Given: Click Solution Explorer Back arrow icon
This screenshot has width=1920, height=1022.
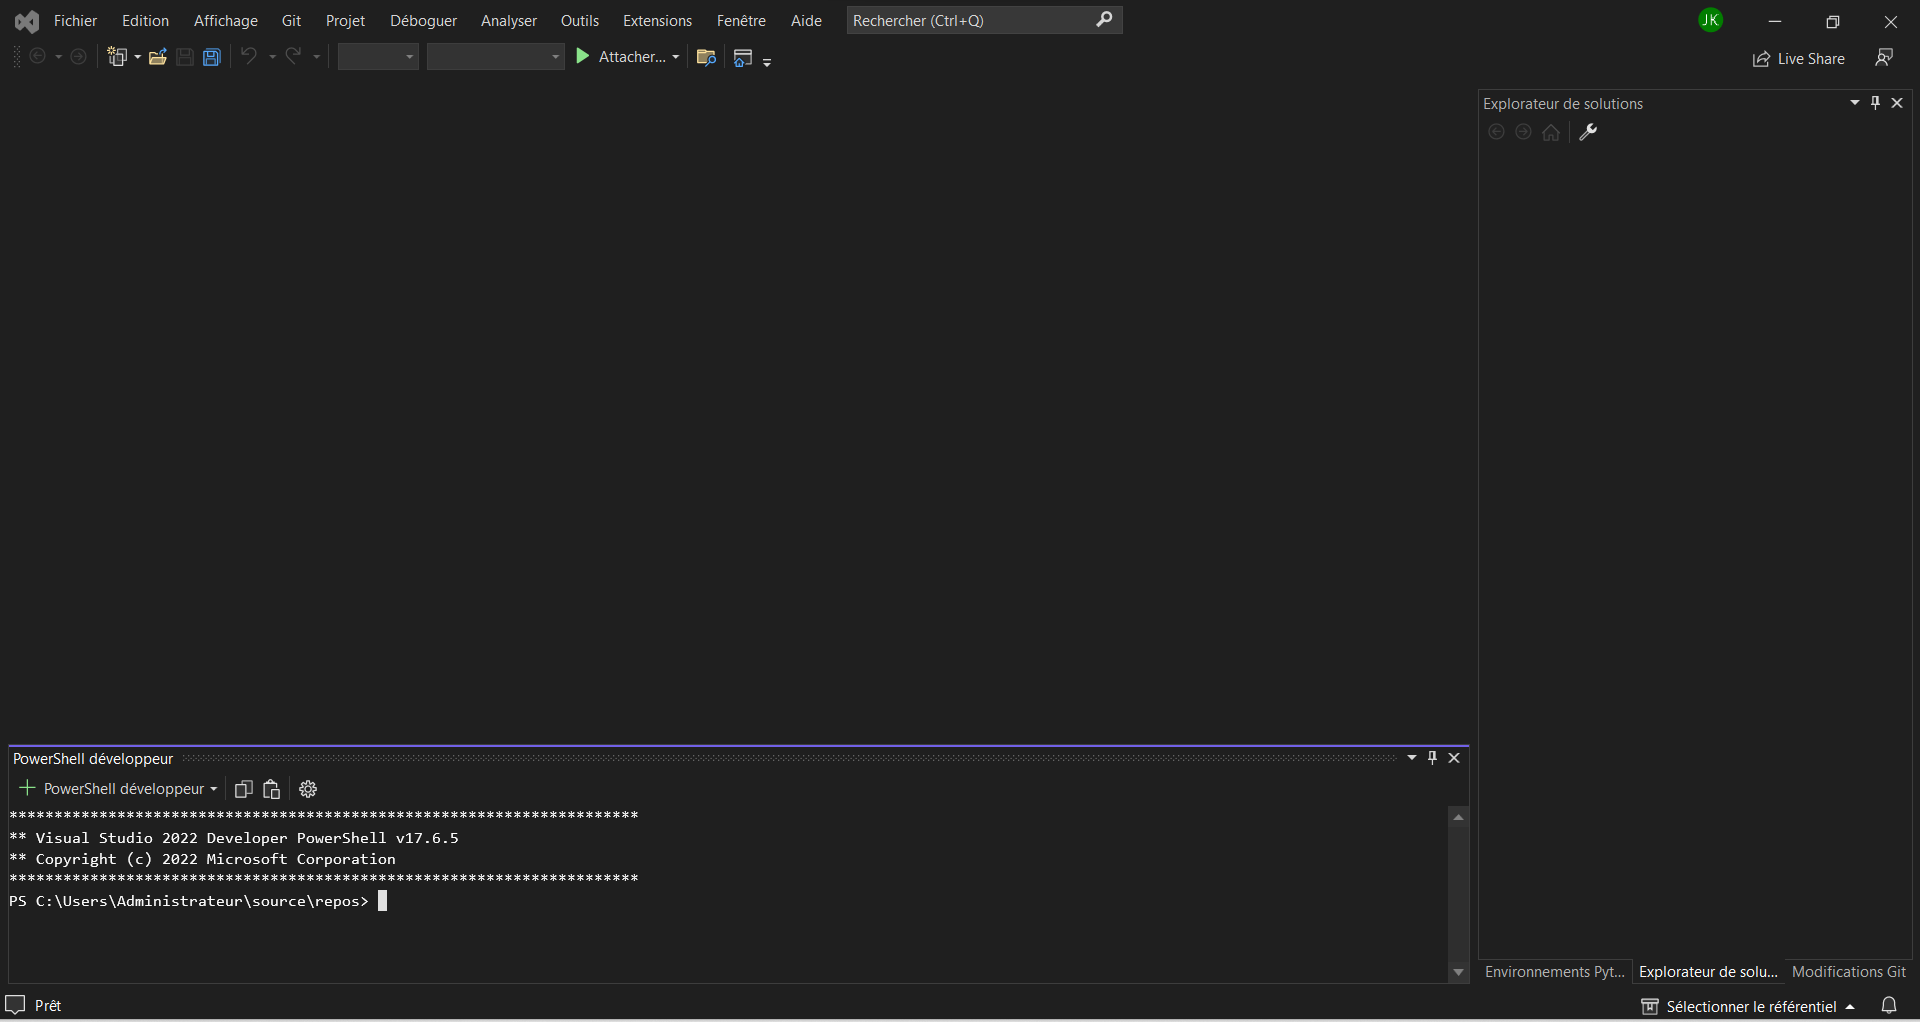Looking at the screenshot, I should [1497, 132].
